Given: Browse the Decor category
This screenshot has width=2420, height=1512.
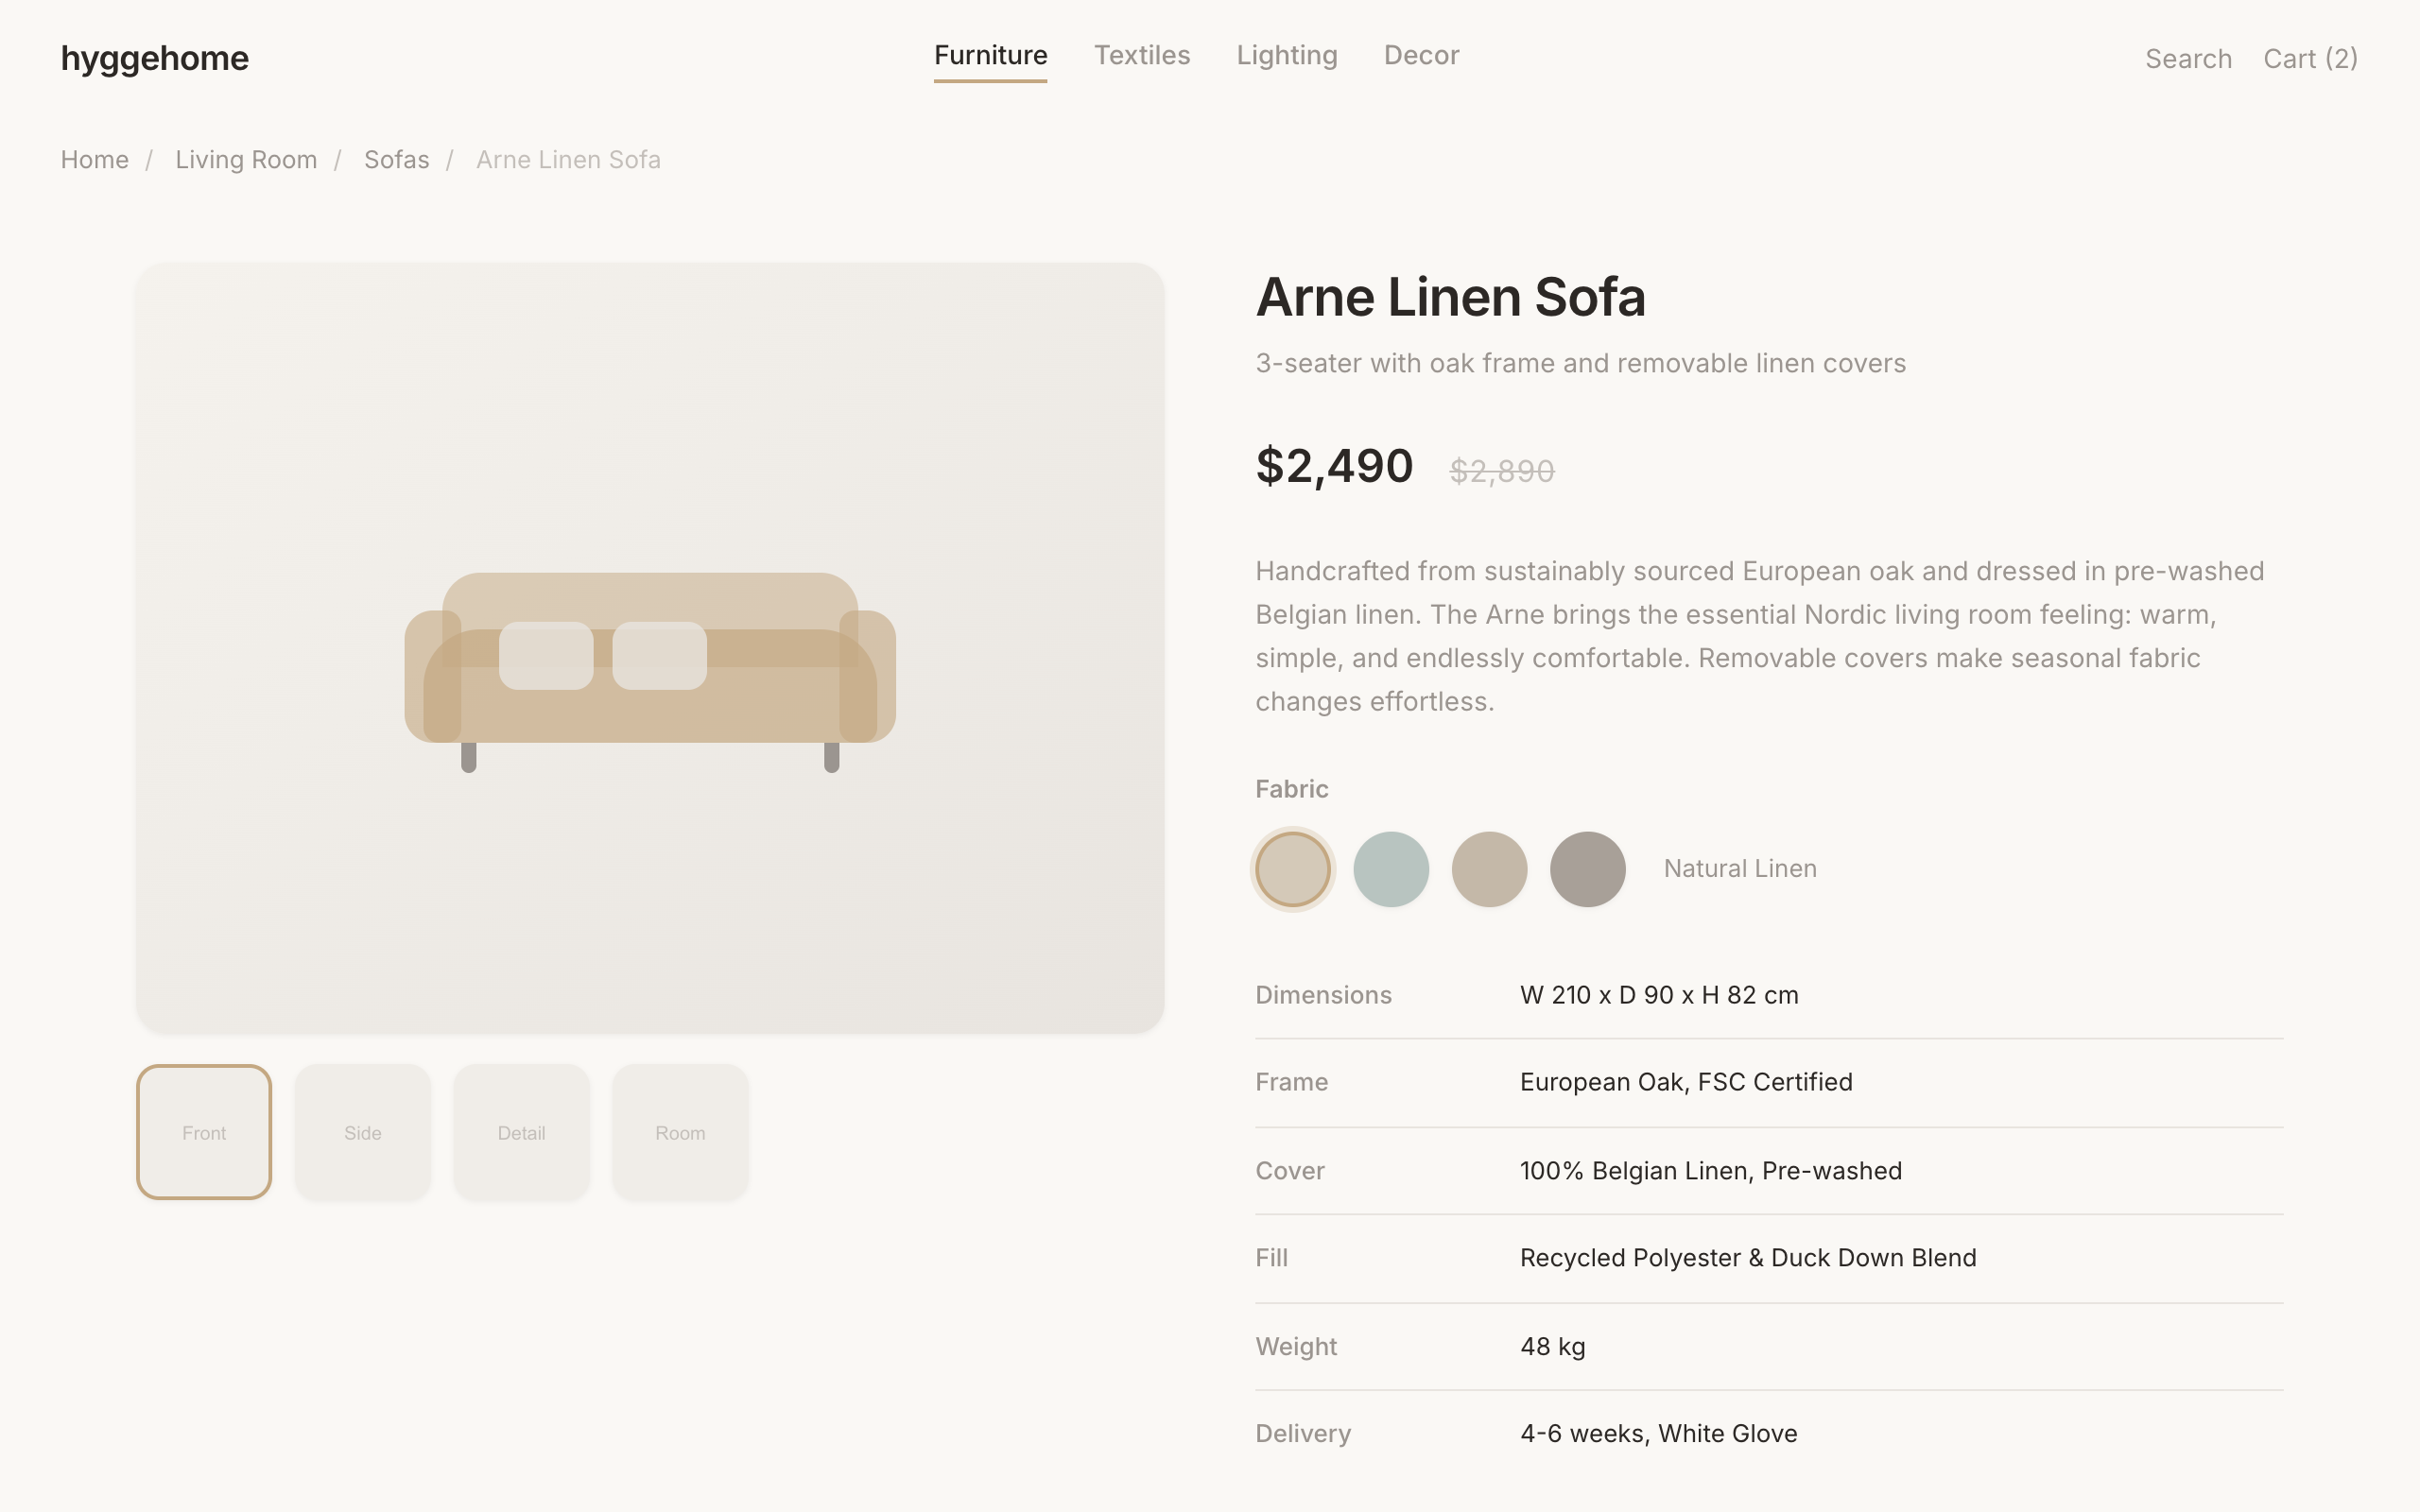Looking at the screenshot, I should click(1421, 55).
